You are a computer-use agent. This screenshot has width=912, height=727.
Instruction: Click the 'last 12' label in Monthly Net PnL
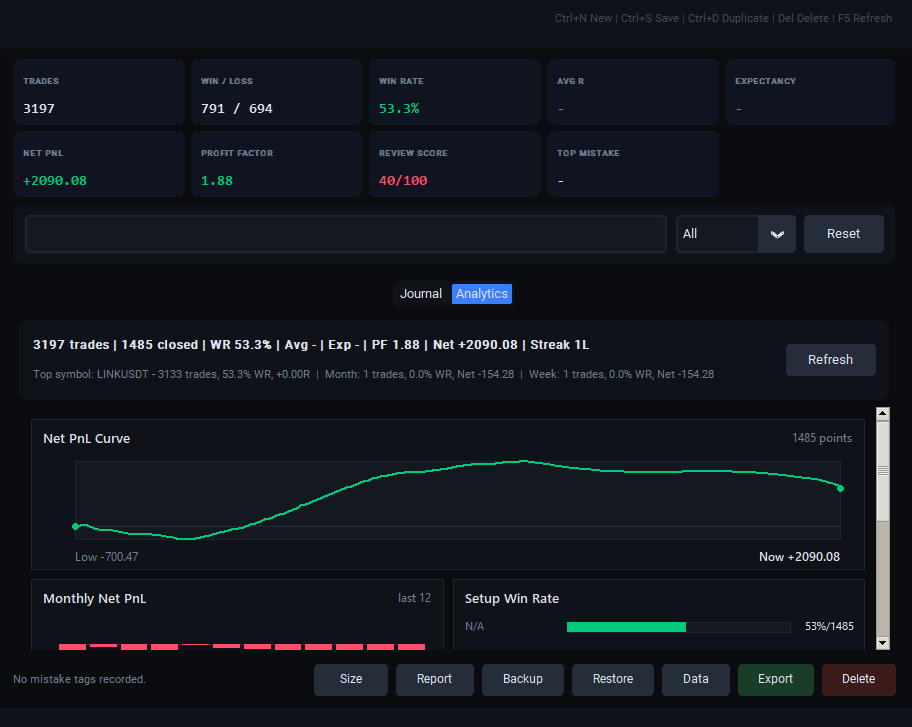click(x=414, y=598)
